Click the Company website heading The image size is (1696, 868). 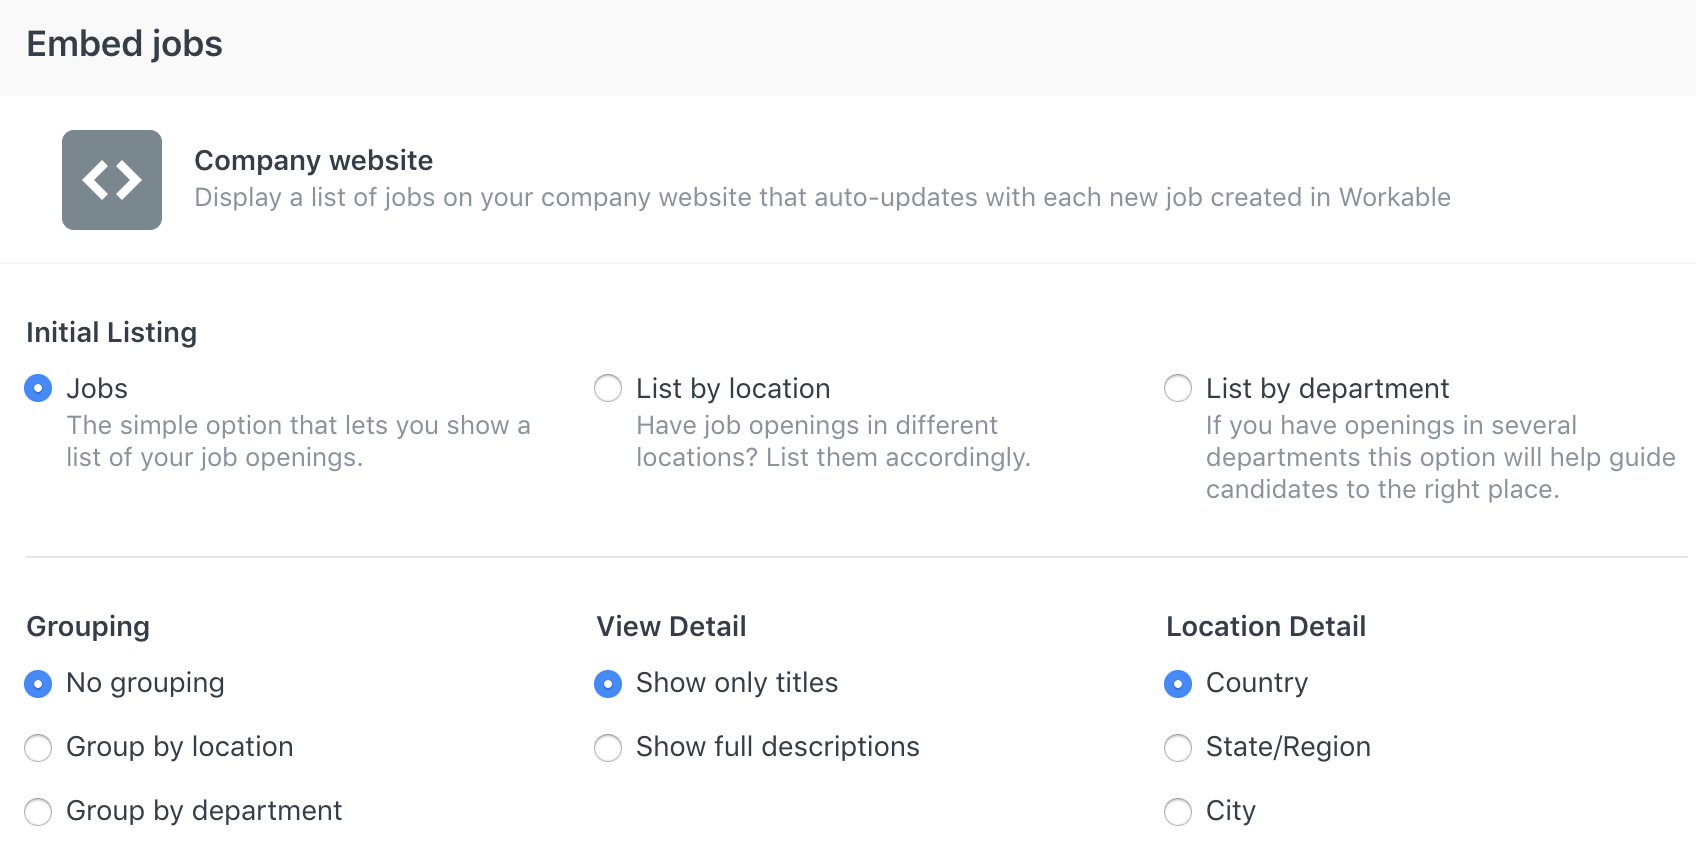(313, 160)
